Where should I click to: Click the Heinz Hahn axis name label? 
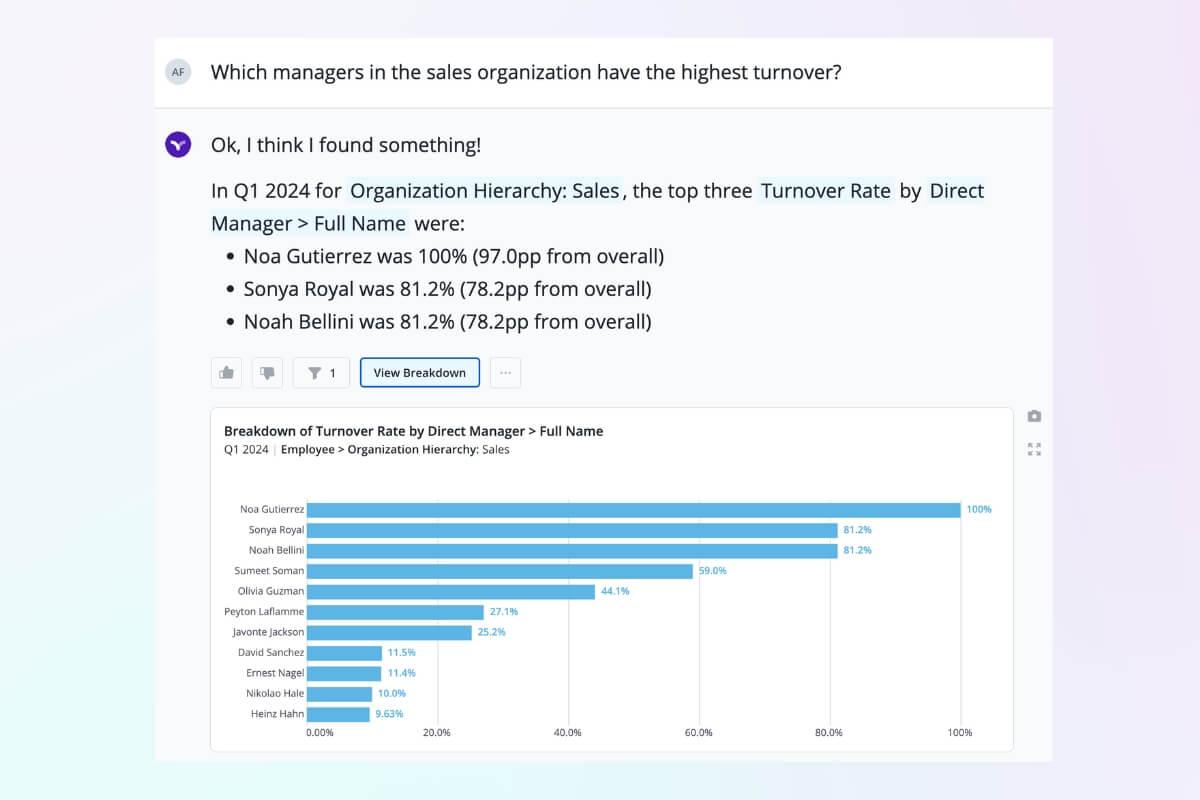point(277,714)
